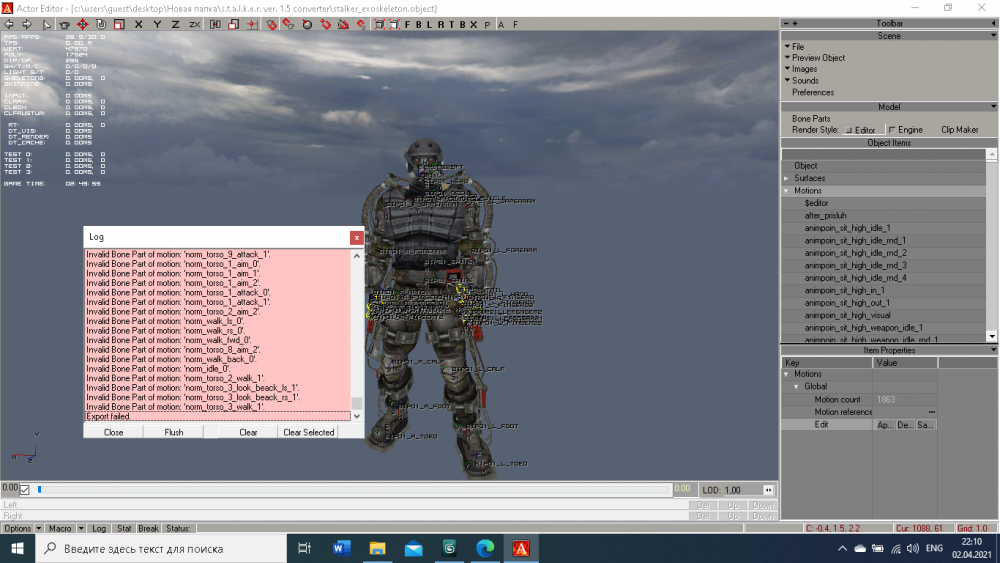This screenshot has height=563, width=1000.
Task: Click the Break button in the bottom bar
Action: [148, 529]
